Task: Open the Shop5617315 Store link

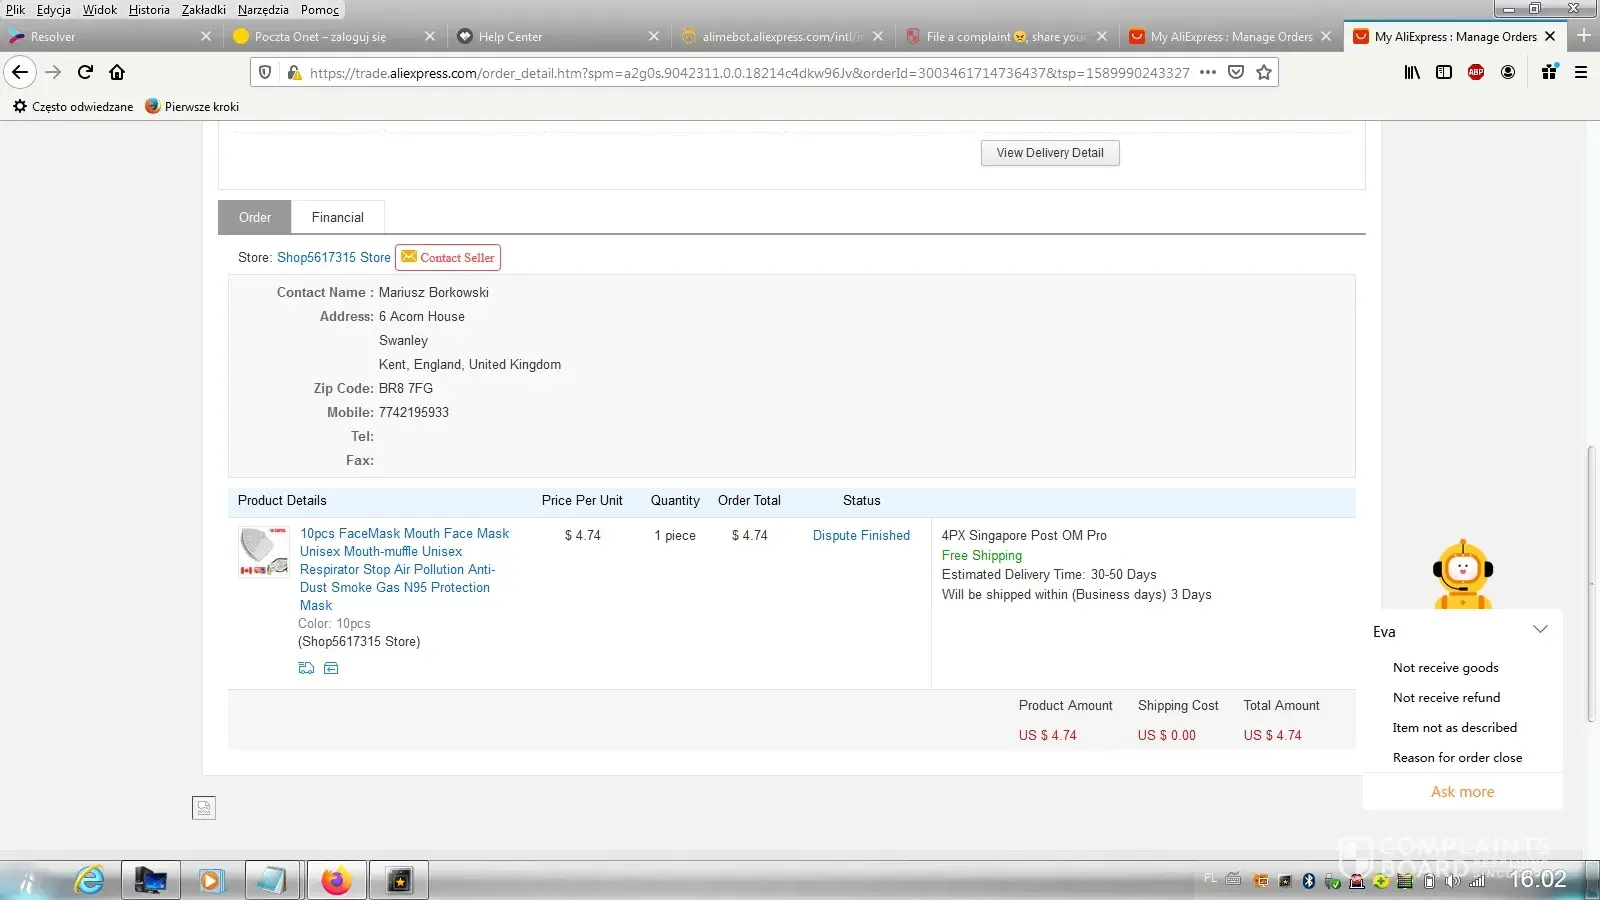Action: pyautogui.click(x=333, y=258)
